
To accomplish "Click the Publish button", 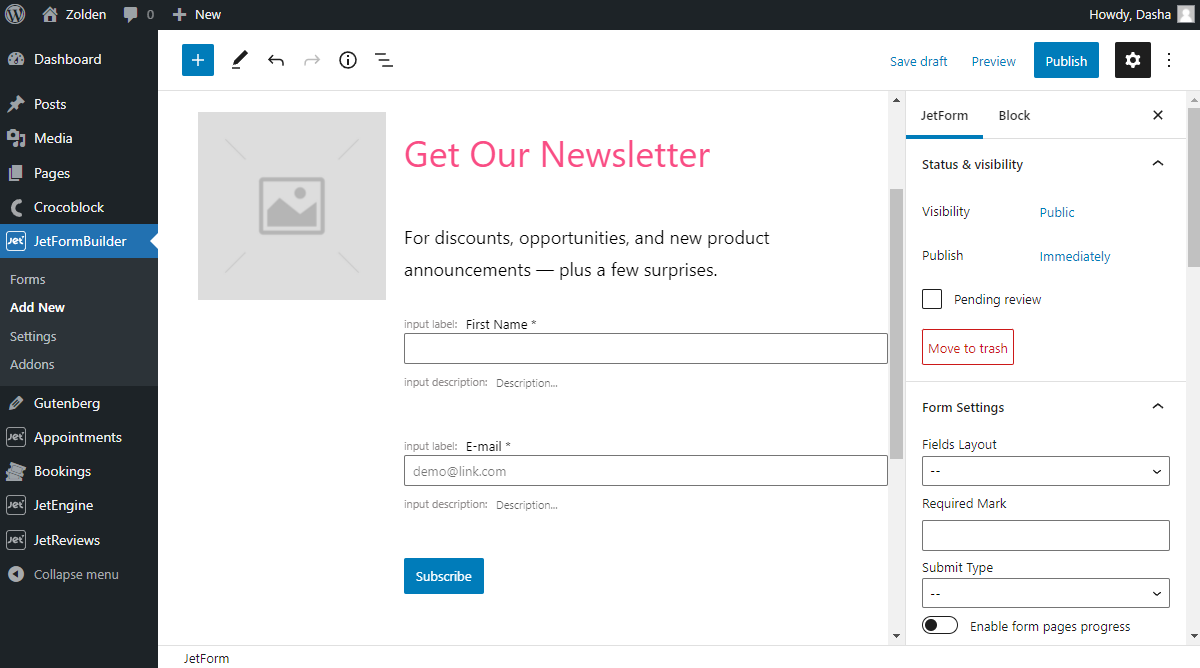I will point(1065,60).
